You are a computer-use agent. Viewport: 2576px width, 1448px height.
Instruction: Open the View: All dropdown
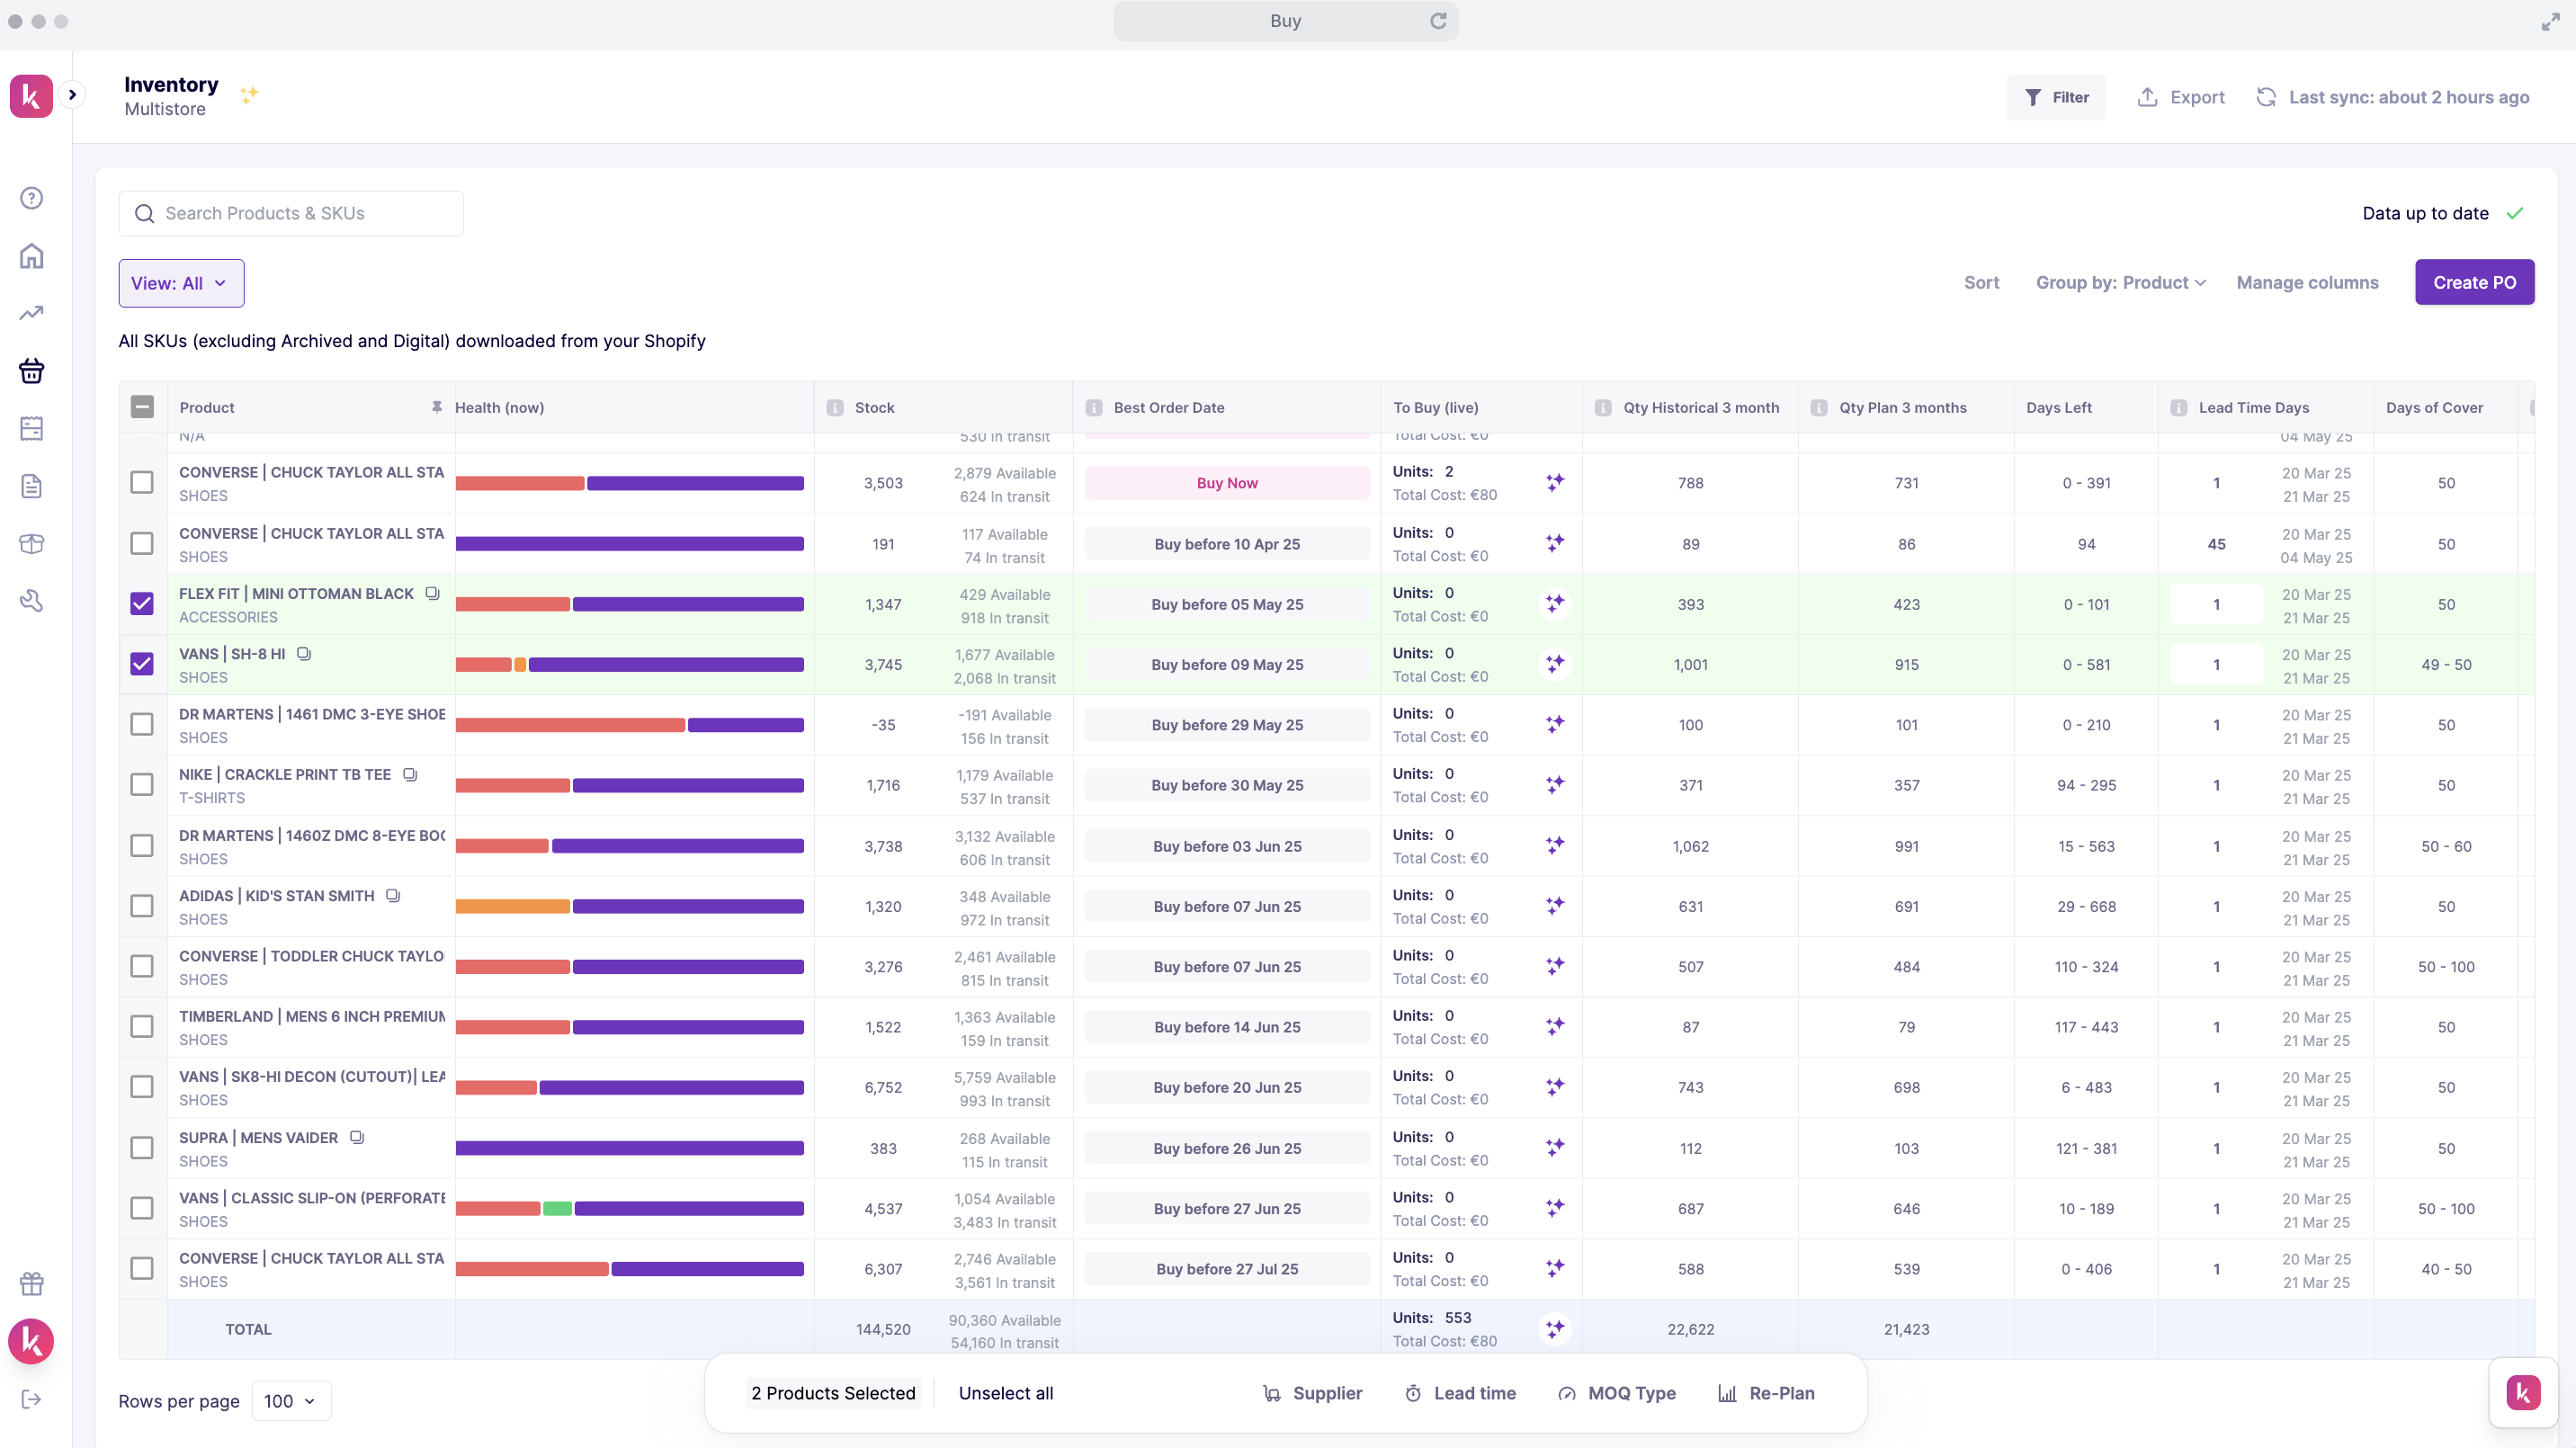pyautogui.click(x=181, y=283)
